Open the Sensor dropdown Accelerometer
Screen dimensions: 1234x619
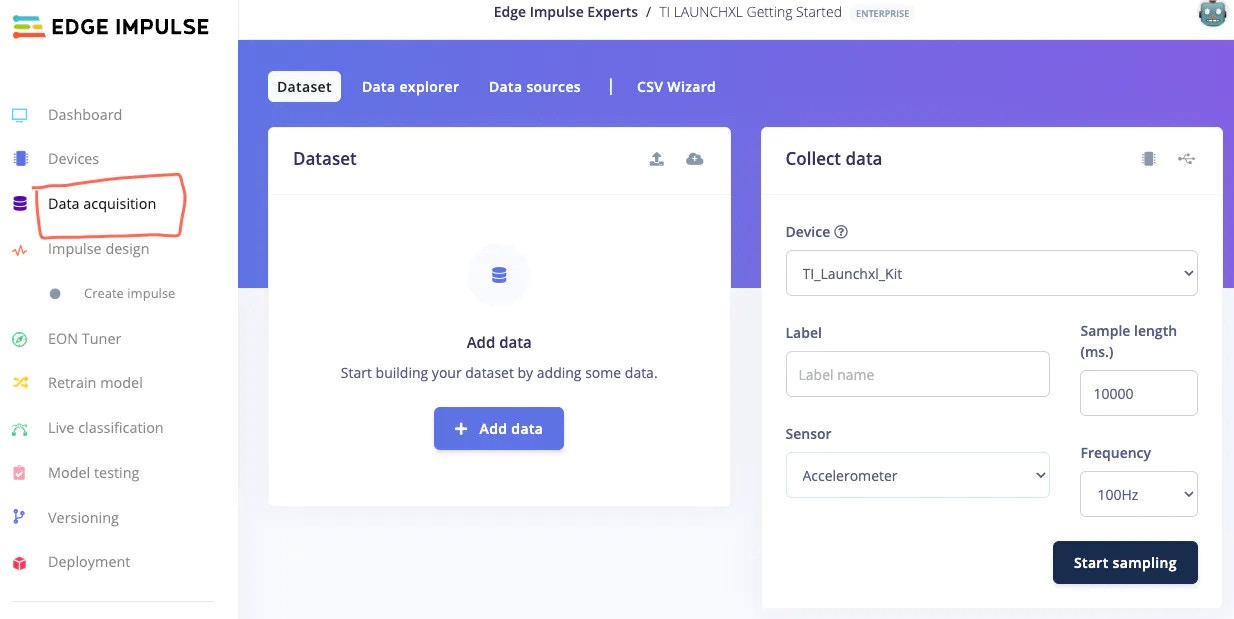click(918, 475)
